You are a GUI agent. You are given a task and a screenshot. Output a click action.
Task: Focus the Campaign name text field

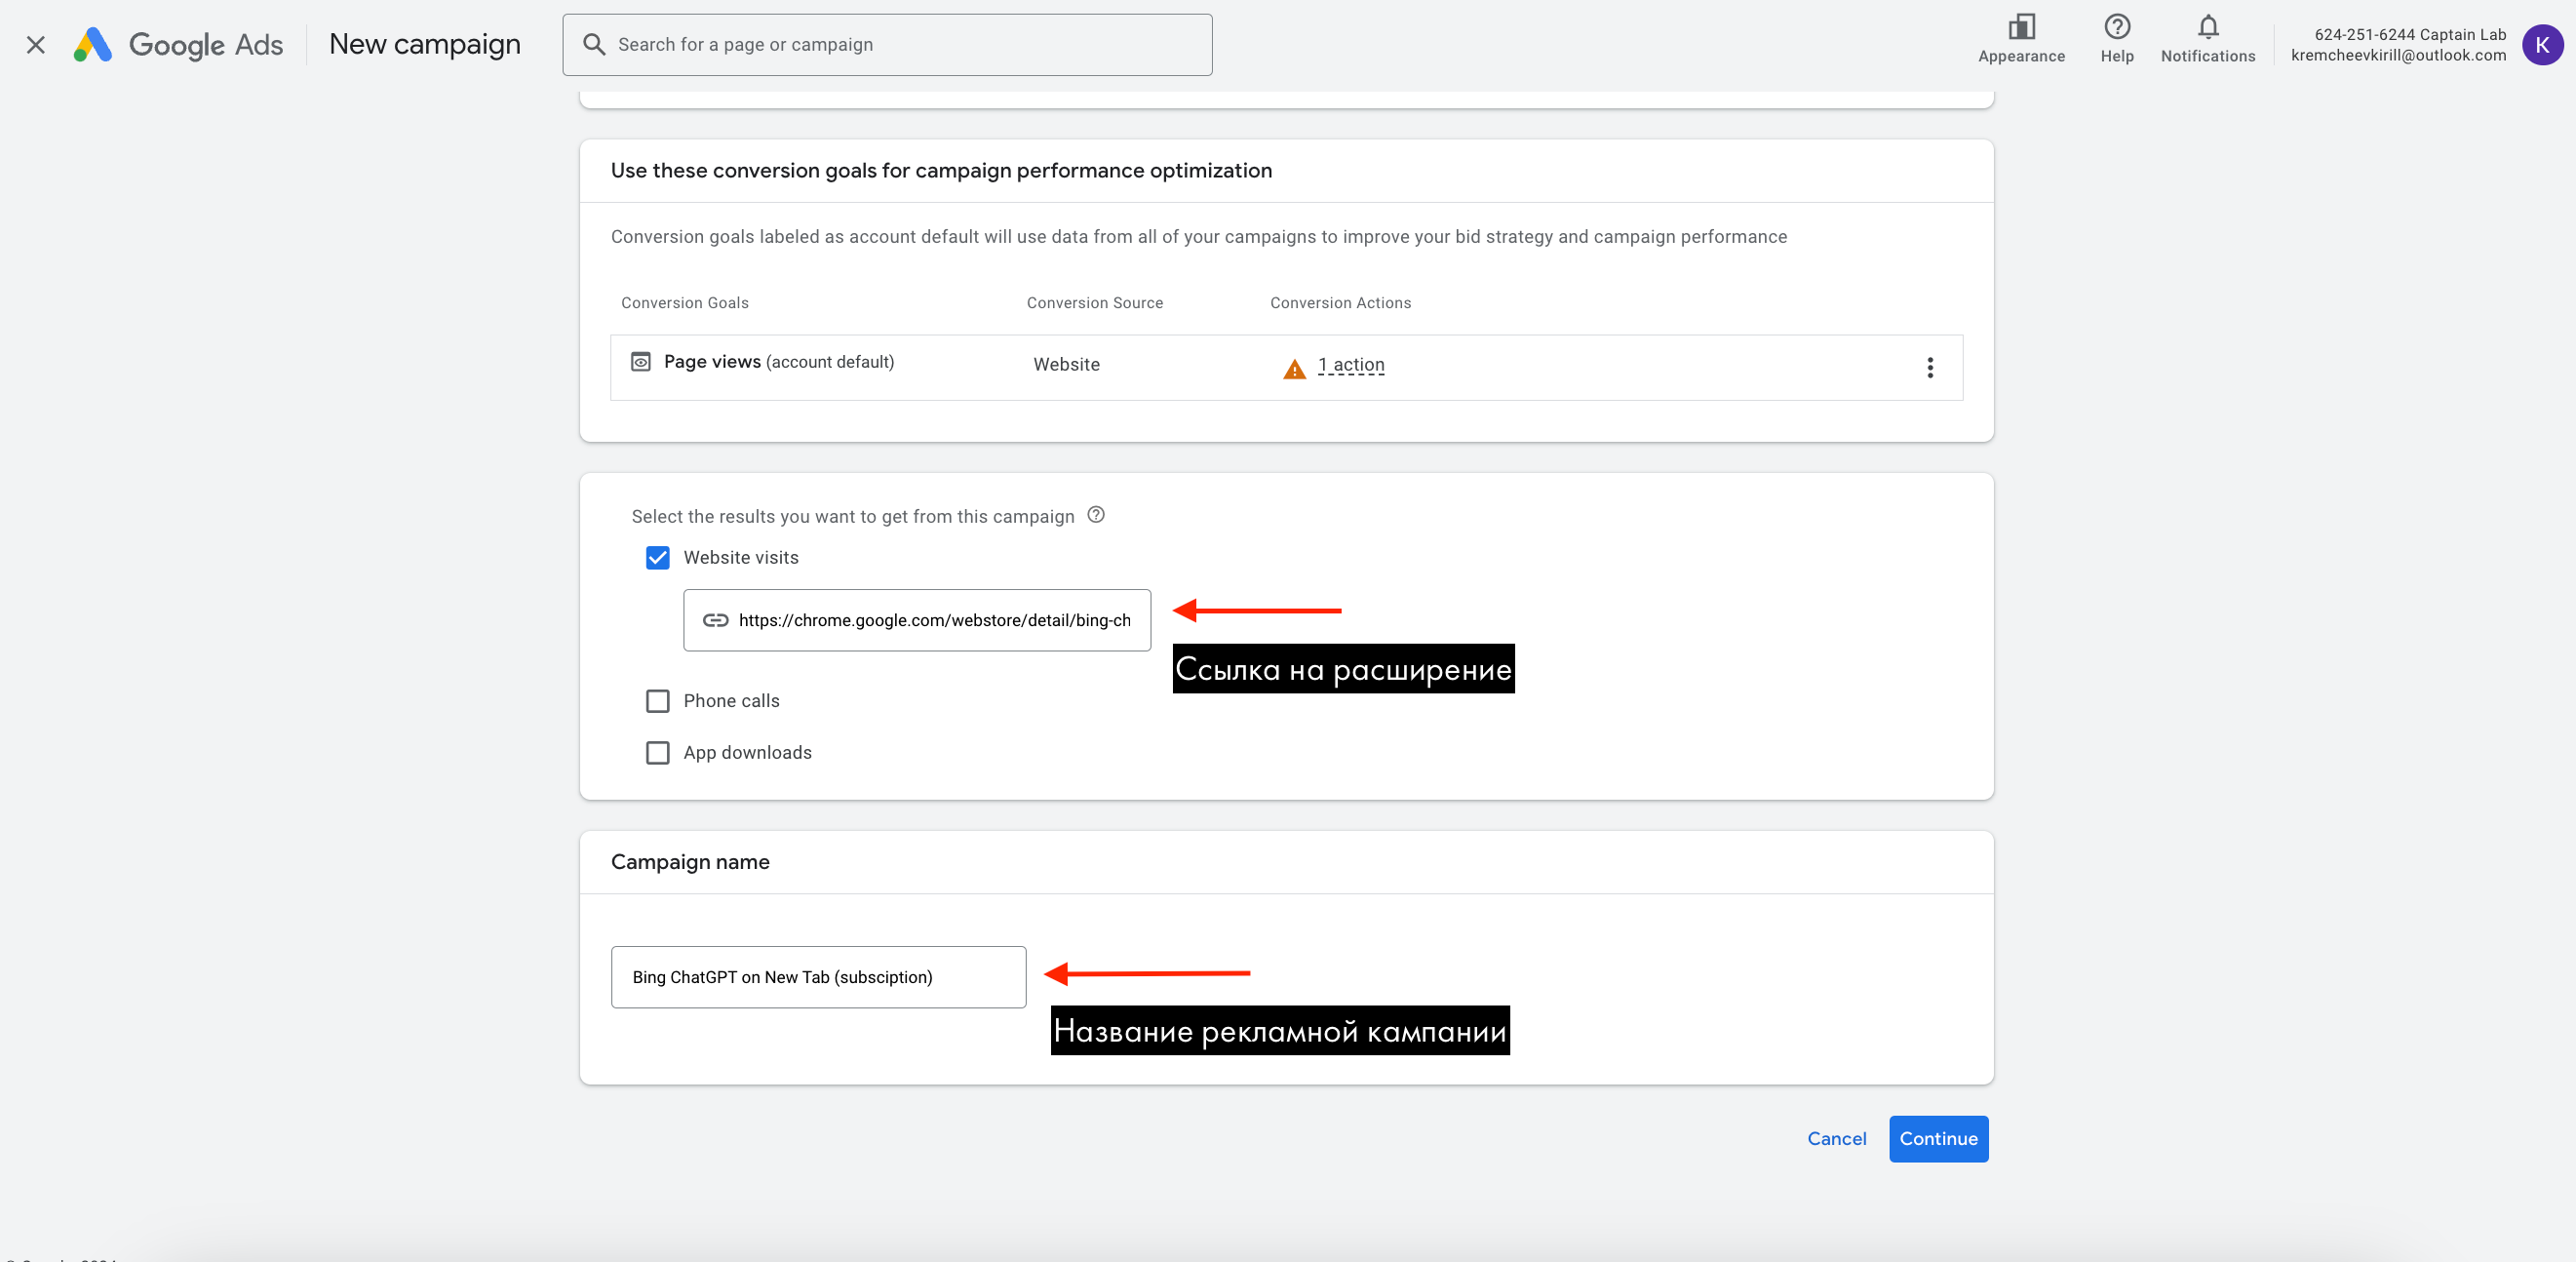tap(817, 977)
